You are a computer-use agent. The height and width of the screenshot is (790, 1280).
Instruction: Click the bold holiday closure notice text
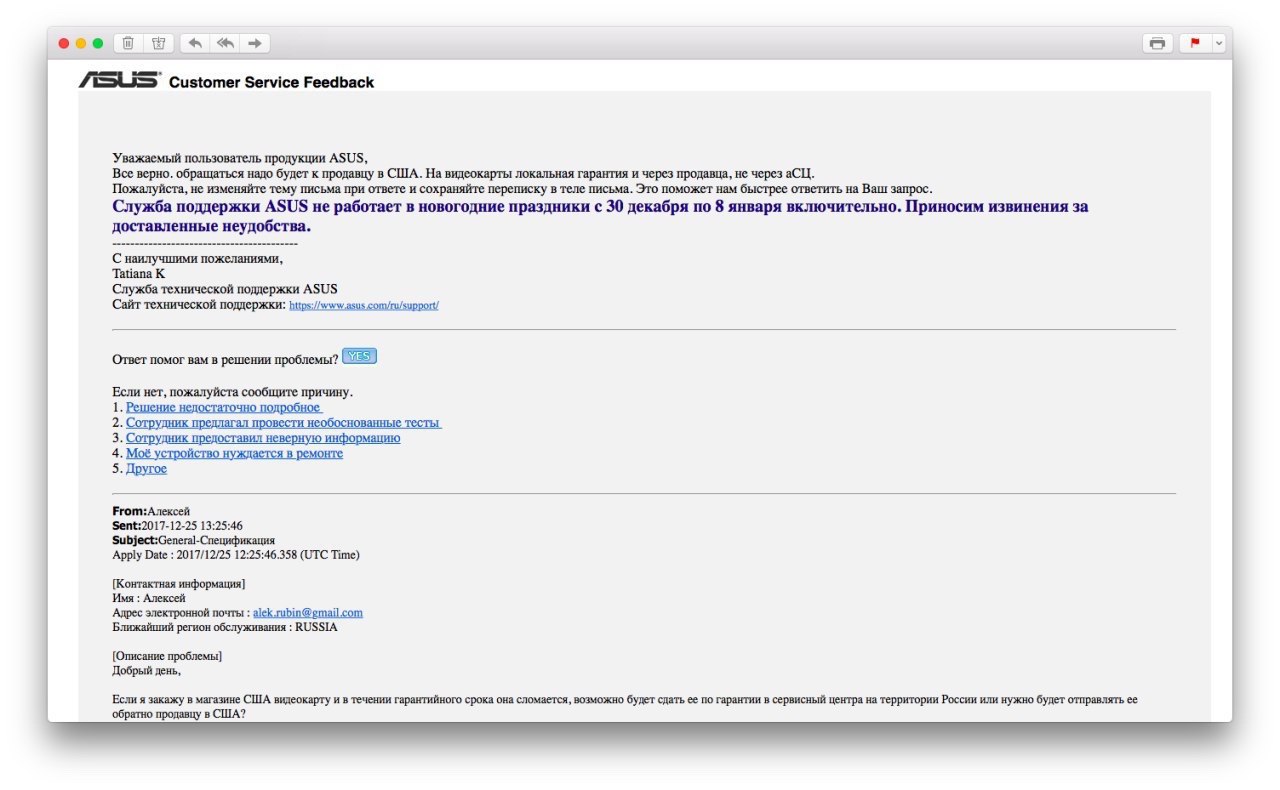(x=600, y=216)
